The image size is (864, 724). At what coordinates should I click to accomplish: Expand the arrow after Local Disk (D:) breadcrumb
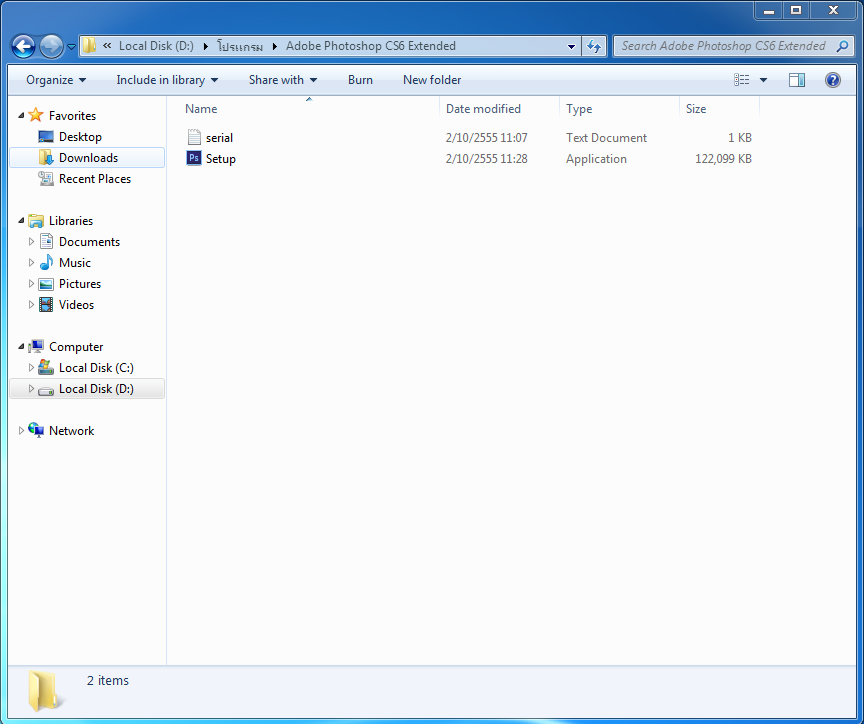(206, 46)
